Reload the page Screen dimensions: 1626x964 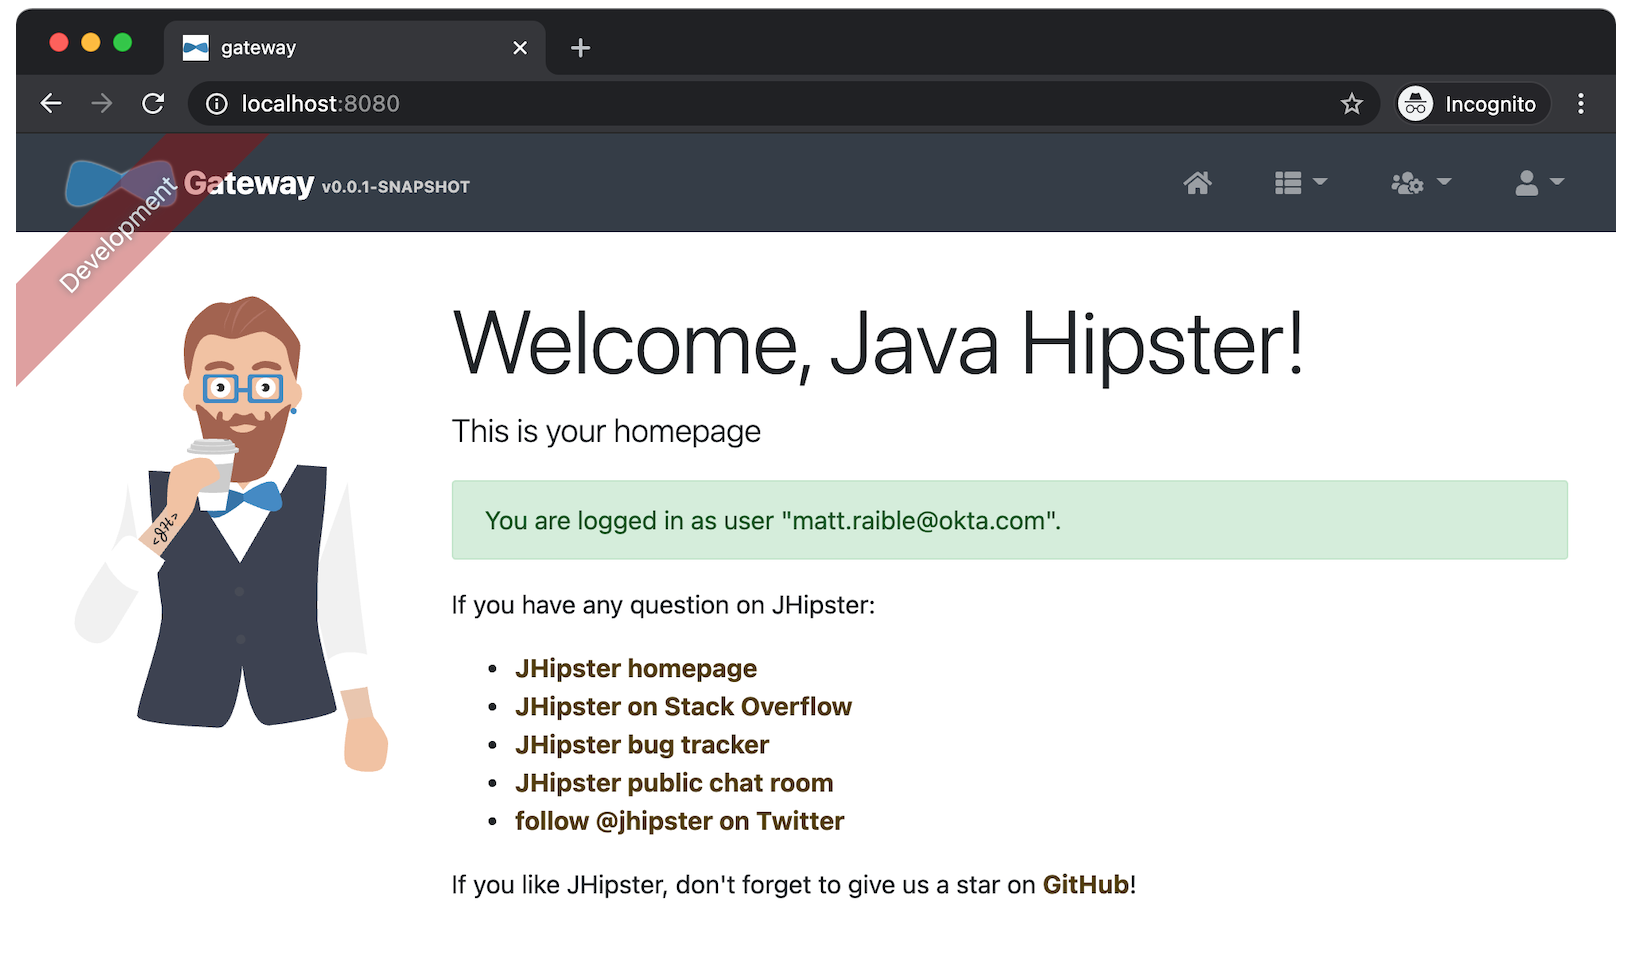tap(153, 104)
